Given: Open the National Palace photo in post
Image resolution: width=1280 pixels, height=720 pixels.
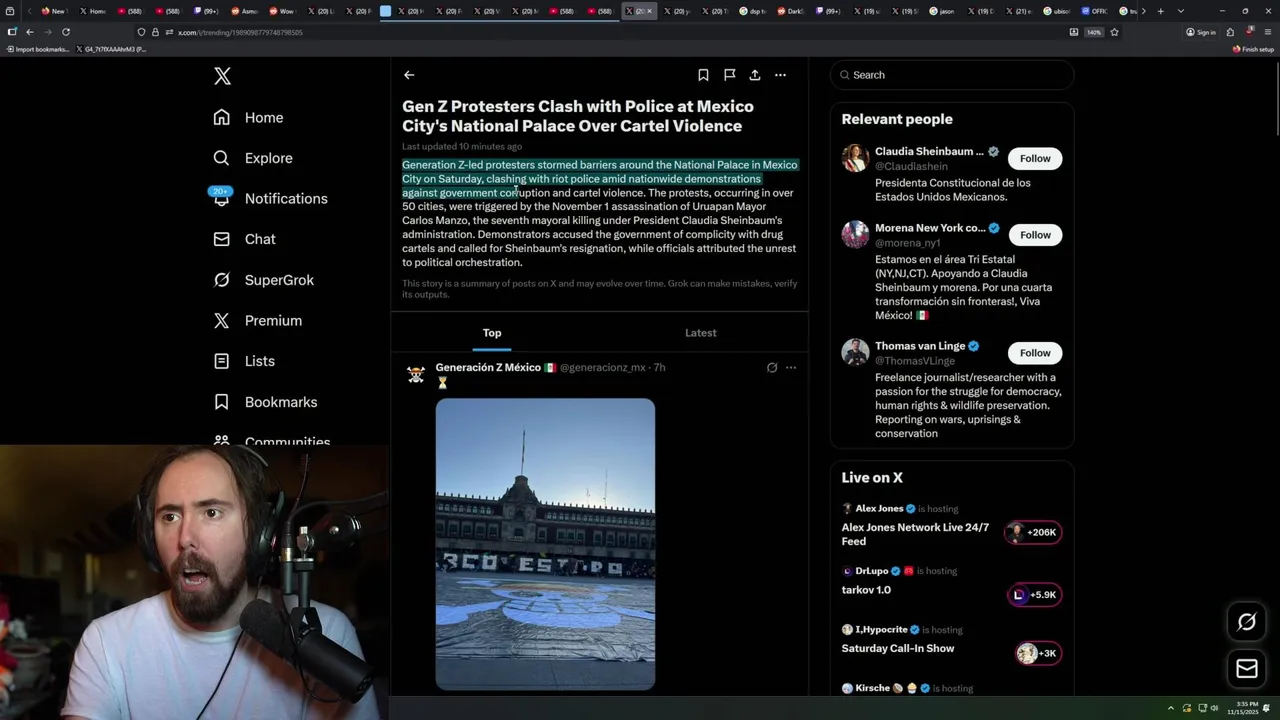Looking at the screenshot, I should 545,544.
